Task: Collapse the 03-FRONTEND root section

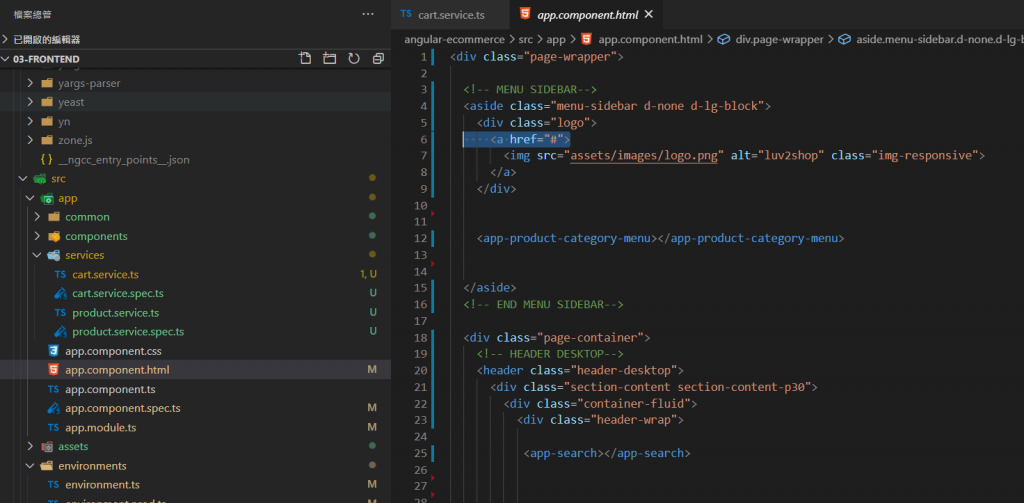Action: (40, 59)
